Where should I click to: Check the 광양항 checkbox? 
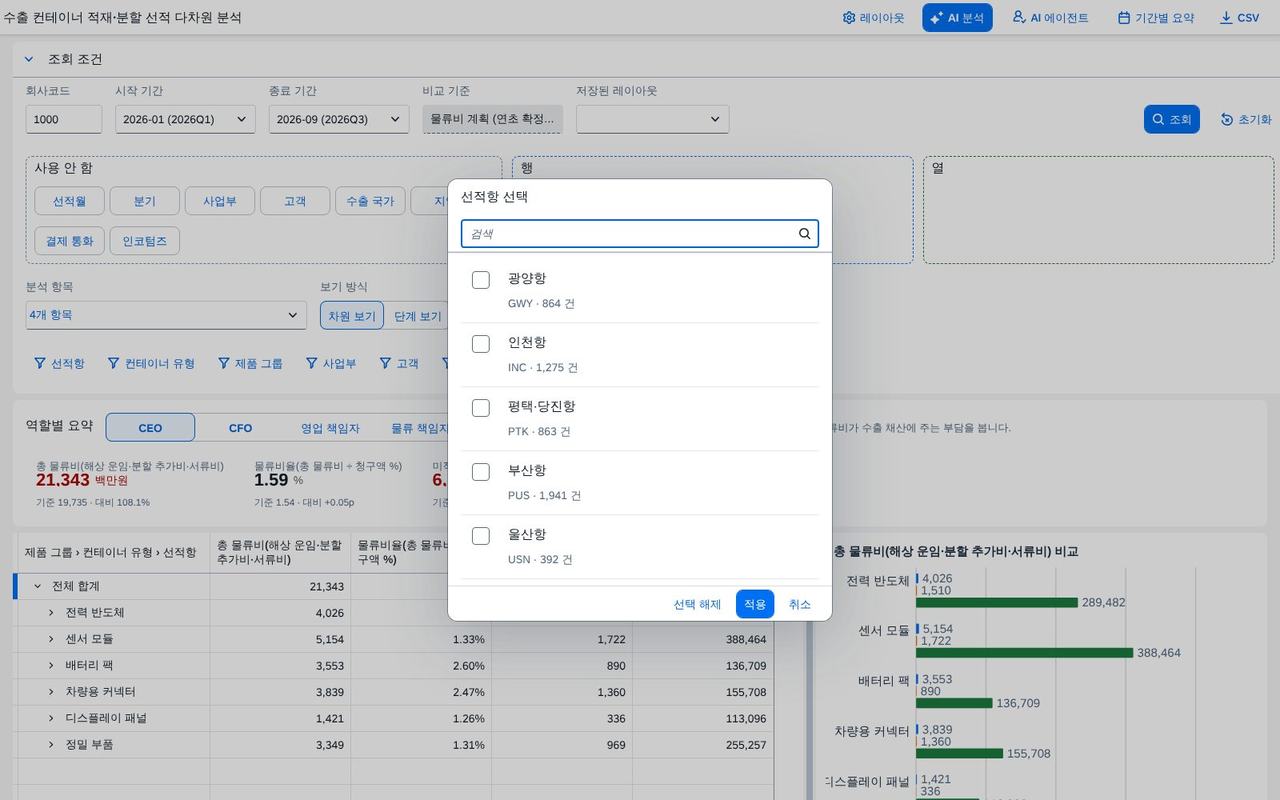pyautogui.click(x=481, y=280)
